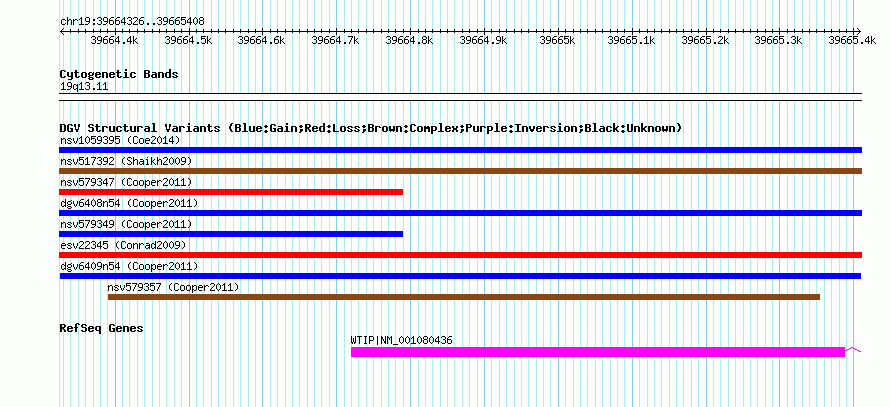Select the red esv22345 loss bar

coord(460,255)
